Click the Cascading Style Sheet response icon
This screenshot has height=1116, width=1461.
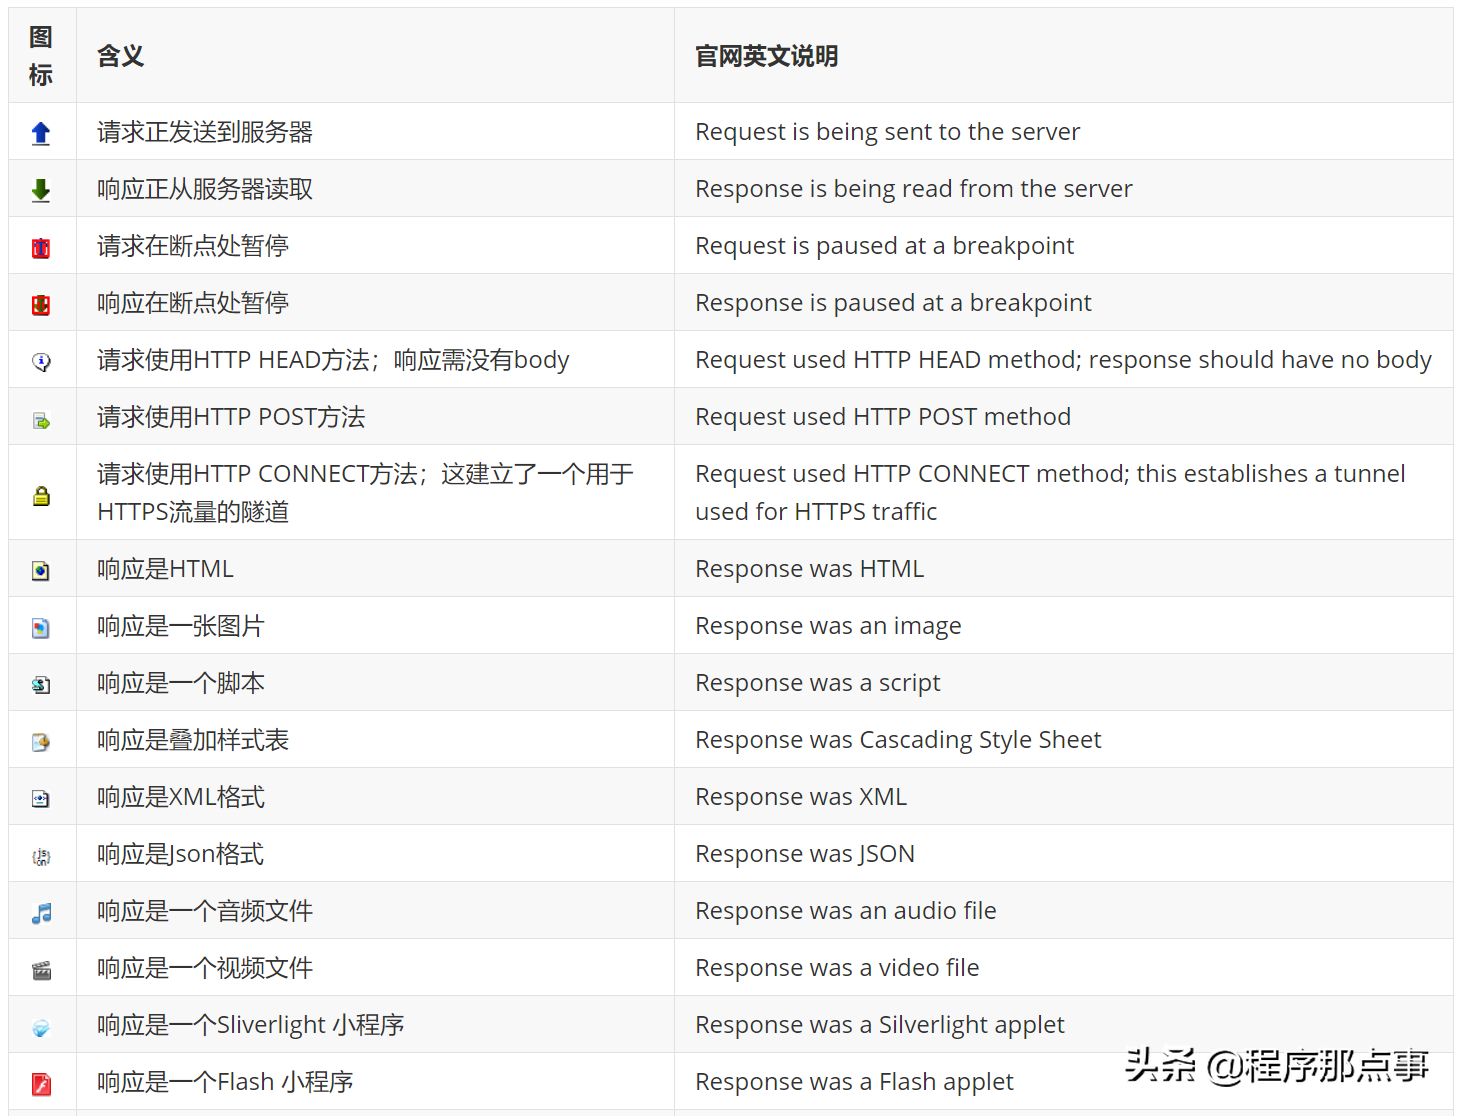(x=41, y=740)
